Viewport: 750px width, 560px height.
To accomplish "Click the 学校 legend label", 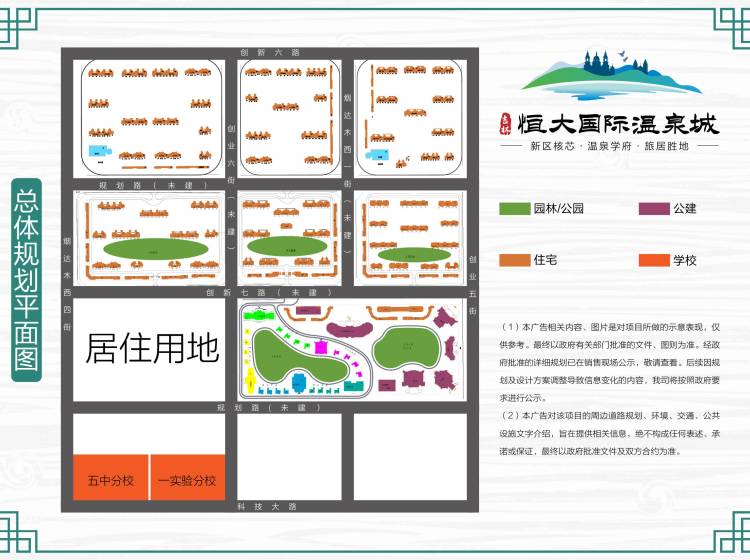I will point(684,260).
